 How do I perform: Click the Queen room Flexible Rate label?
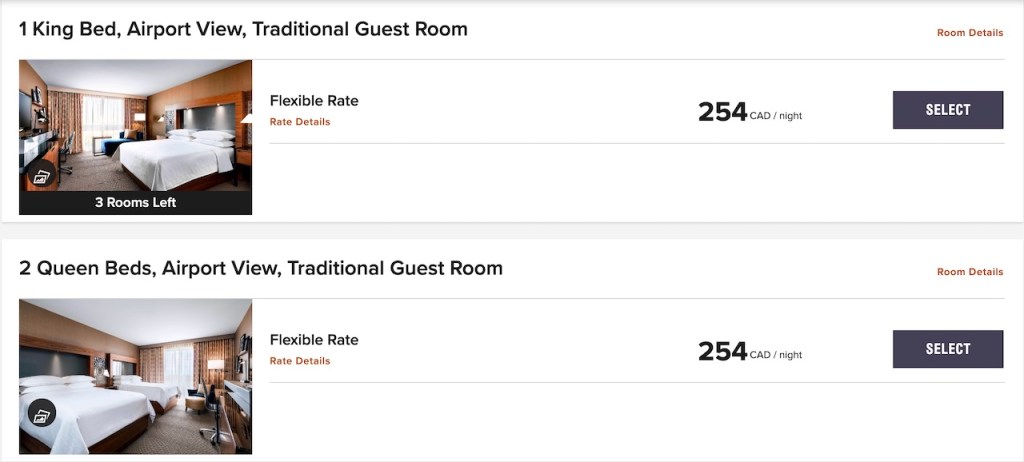tap(314, 339)
